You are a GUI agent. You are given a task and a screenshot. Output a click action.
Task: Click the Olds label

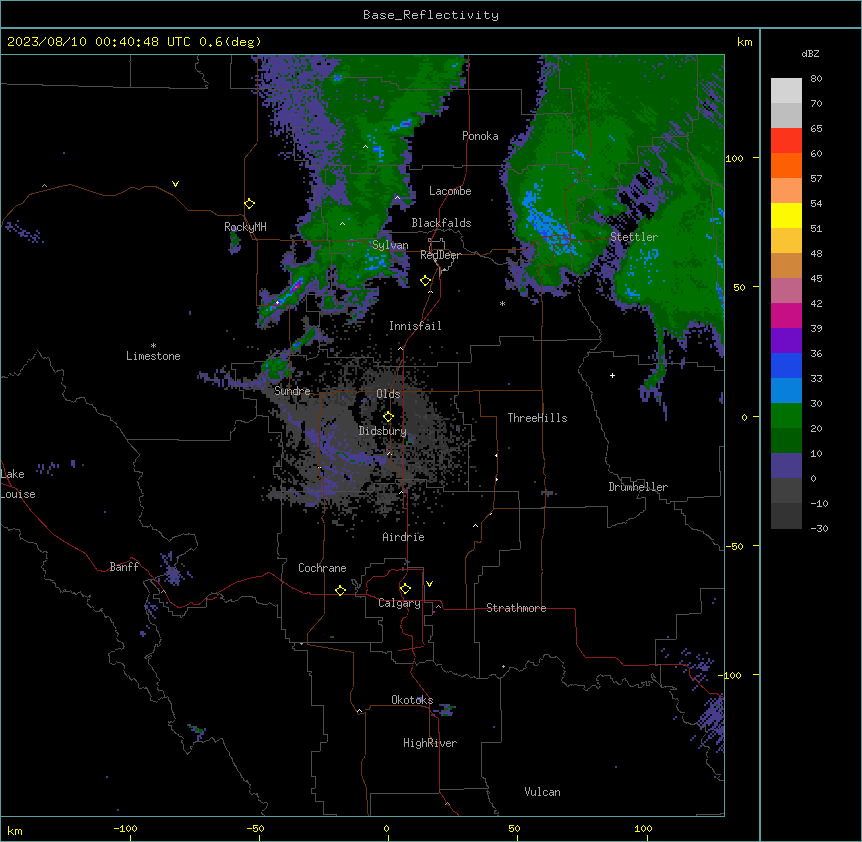tap(388, 394)
